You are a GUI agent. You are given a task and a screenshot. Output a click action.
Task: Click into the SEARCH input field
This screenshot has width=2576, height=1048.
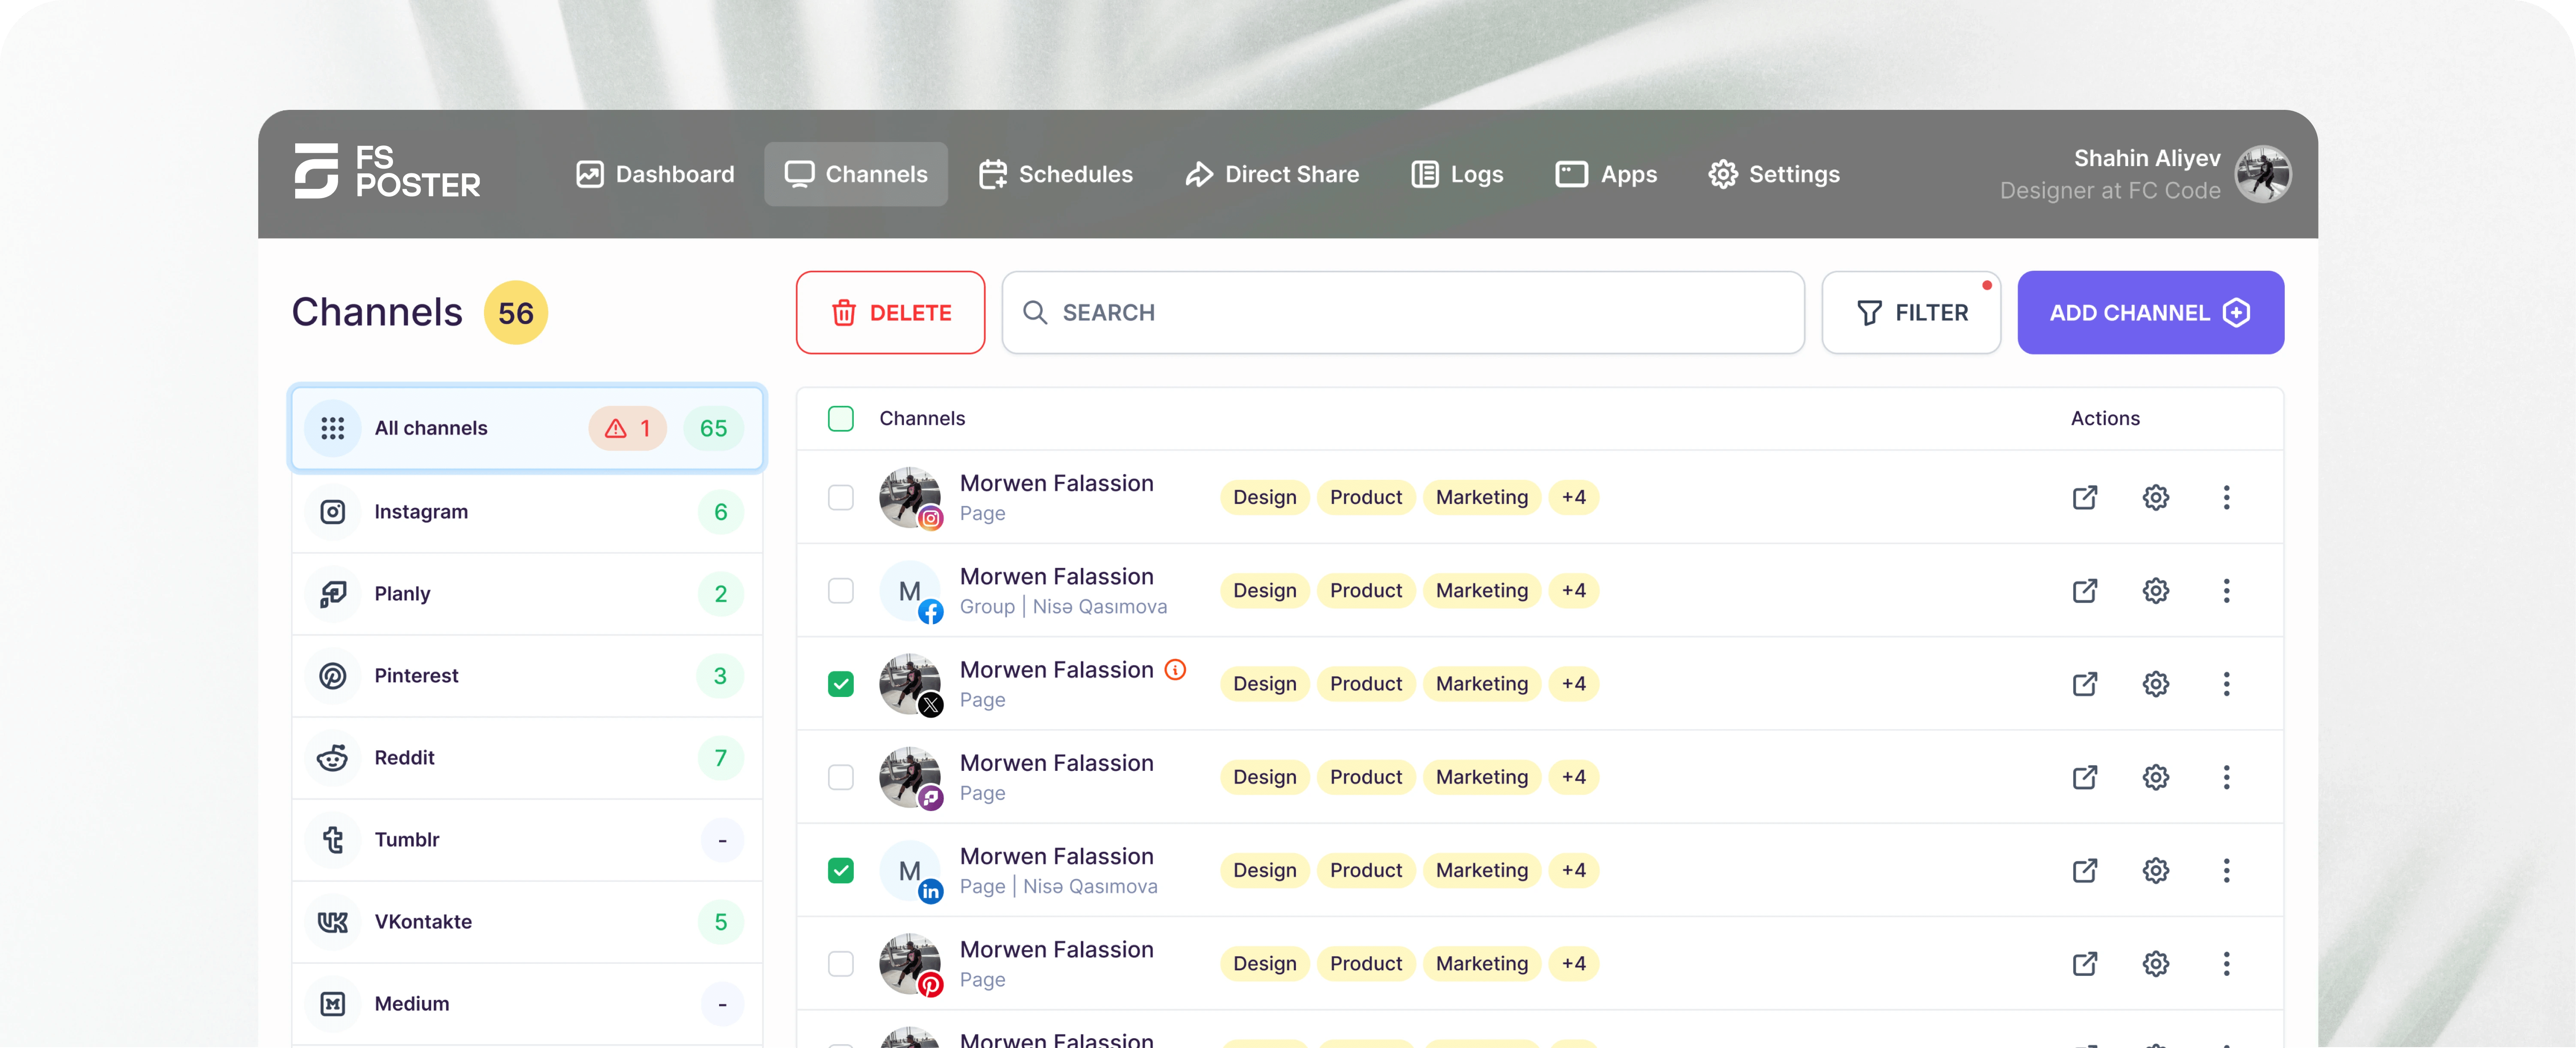[x=1402, y=312]
